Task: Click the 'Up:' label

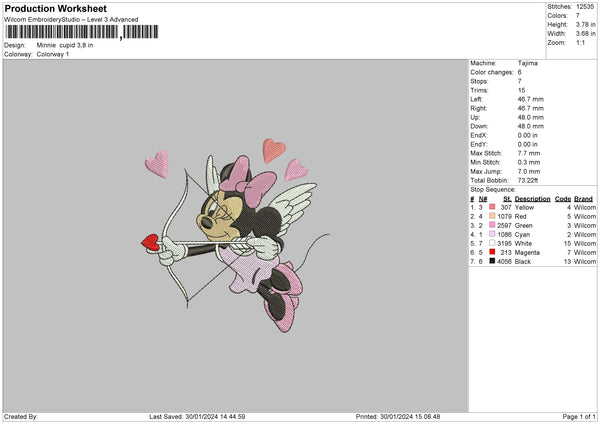Action: click(475, 117)
